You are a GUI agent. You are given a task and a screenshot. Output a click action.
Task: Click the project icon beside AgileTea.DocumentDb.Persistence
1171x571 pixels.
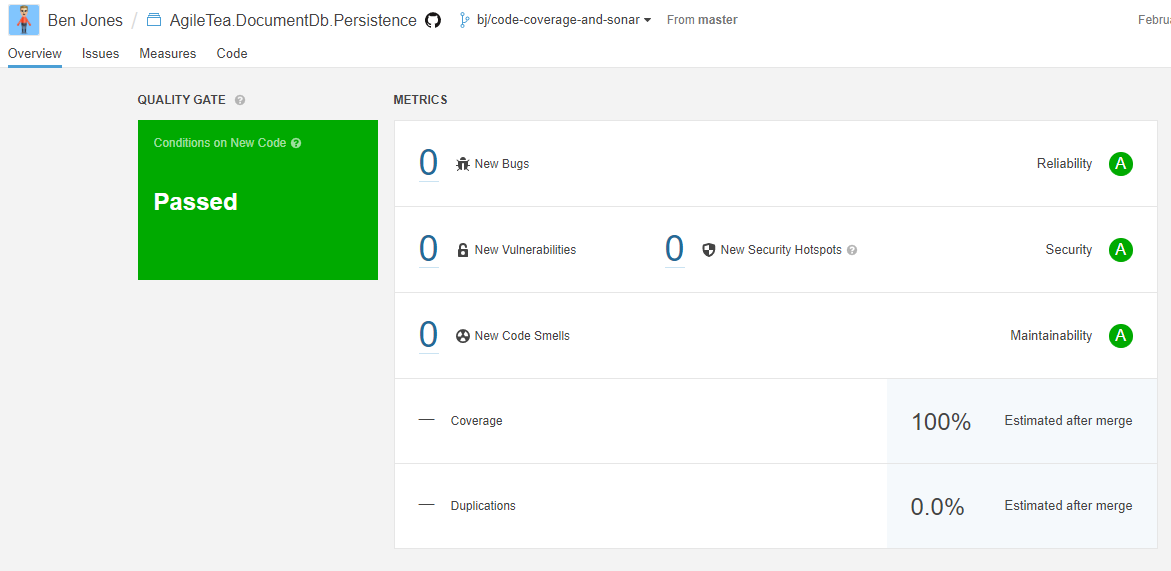(x=154, y=20)
